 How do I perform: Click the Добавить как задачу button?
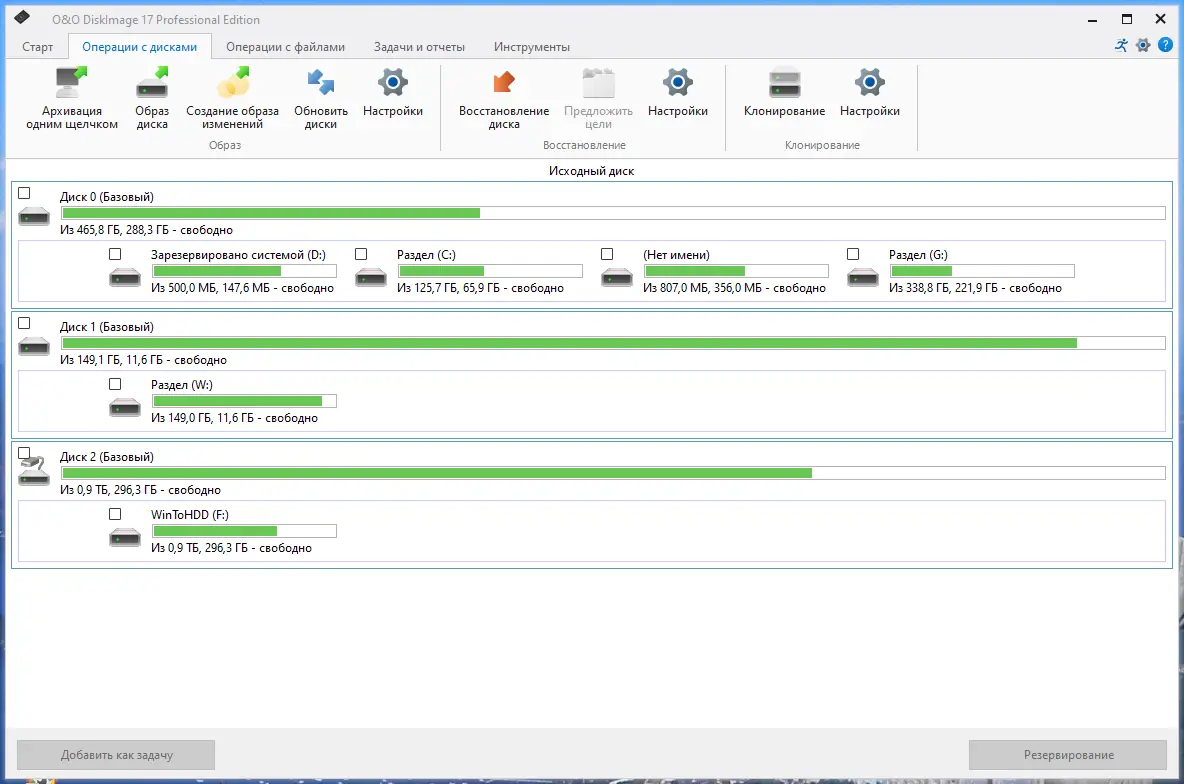point(116,755)
